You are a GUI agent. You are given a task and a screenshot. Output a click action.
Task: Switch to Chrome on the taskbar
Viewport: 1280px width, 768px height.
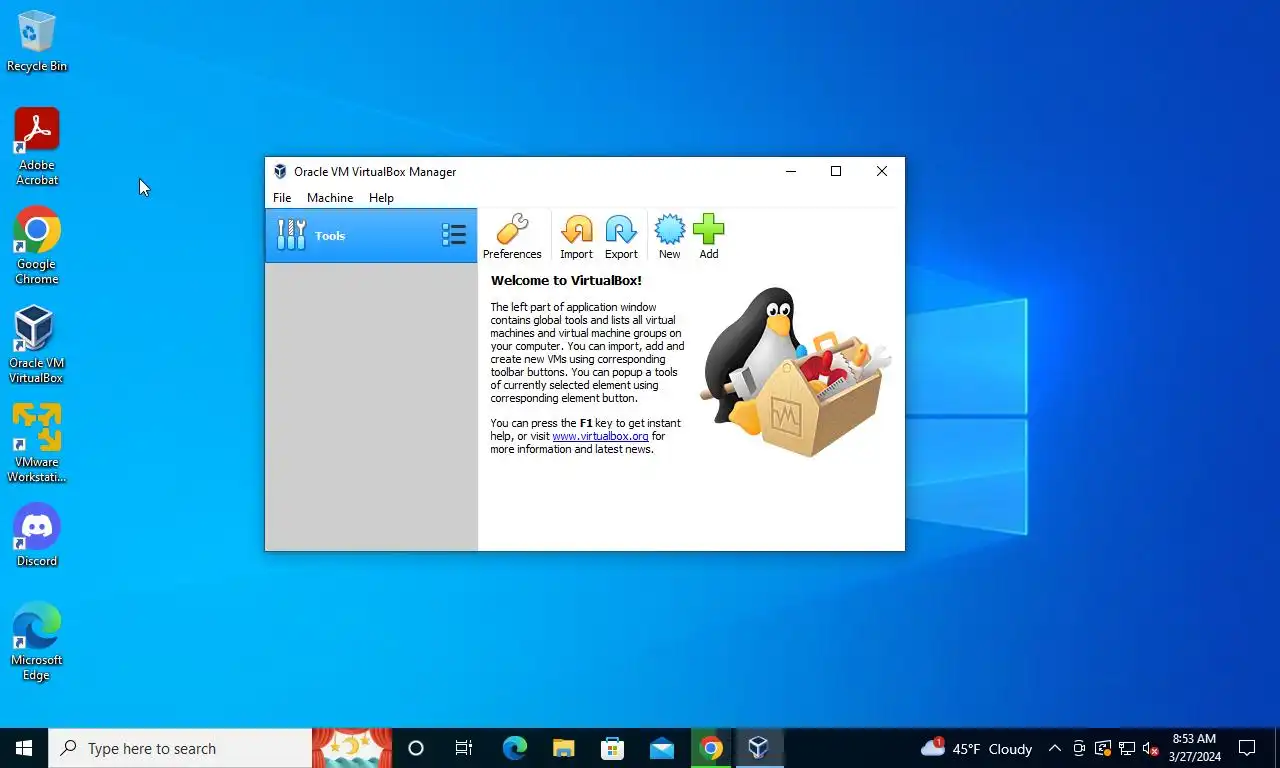point(710,748)
